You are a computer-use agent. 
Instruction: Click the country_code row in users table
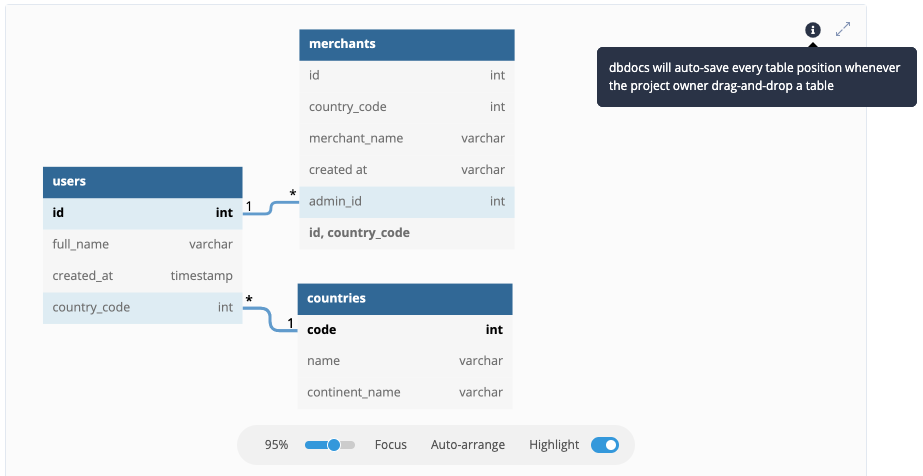coord(142,307)
